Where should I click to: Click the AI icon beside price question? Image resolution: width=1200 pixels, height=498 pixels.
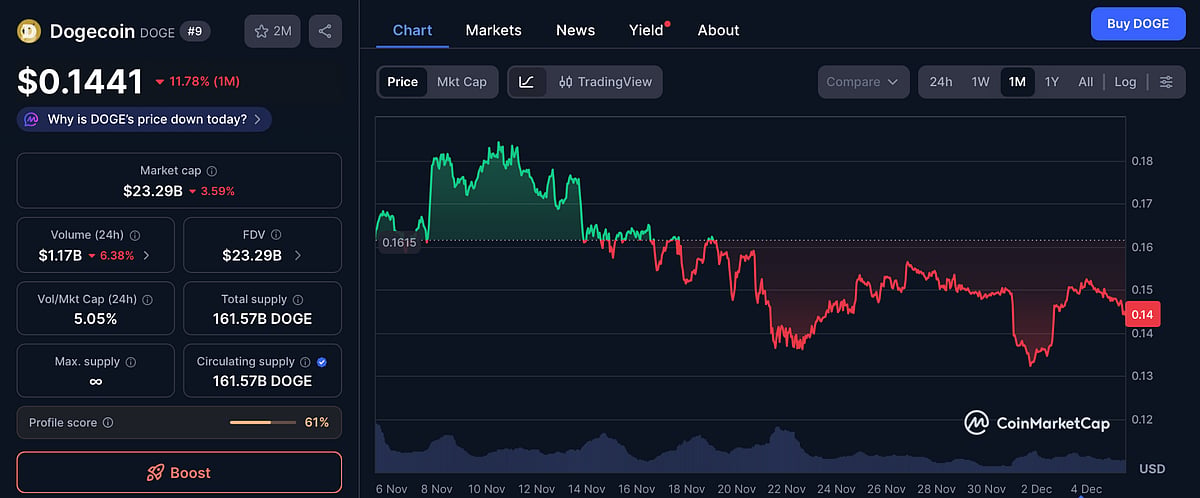pyautogui.click(x=33, y=119)
